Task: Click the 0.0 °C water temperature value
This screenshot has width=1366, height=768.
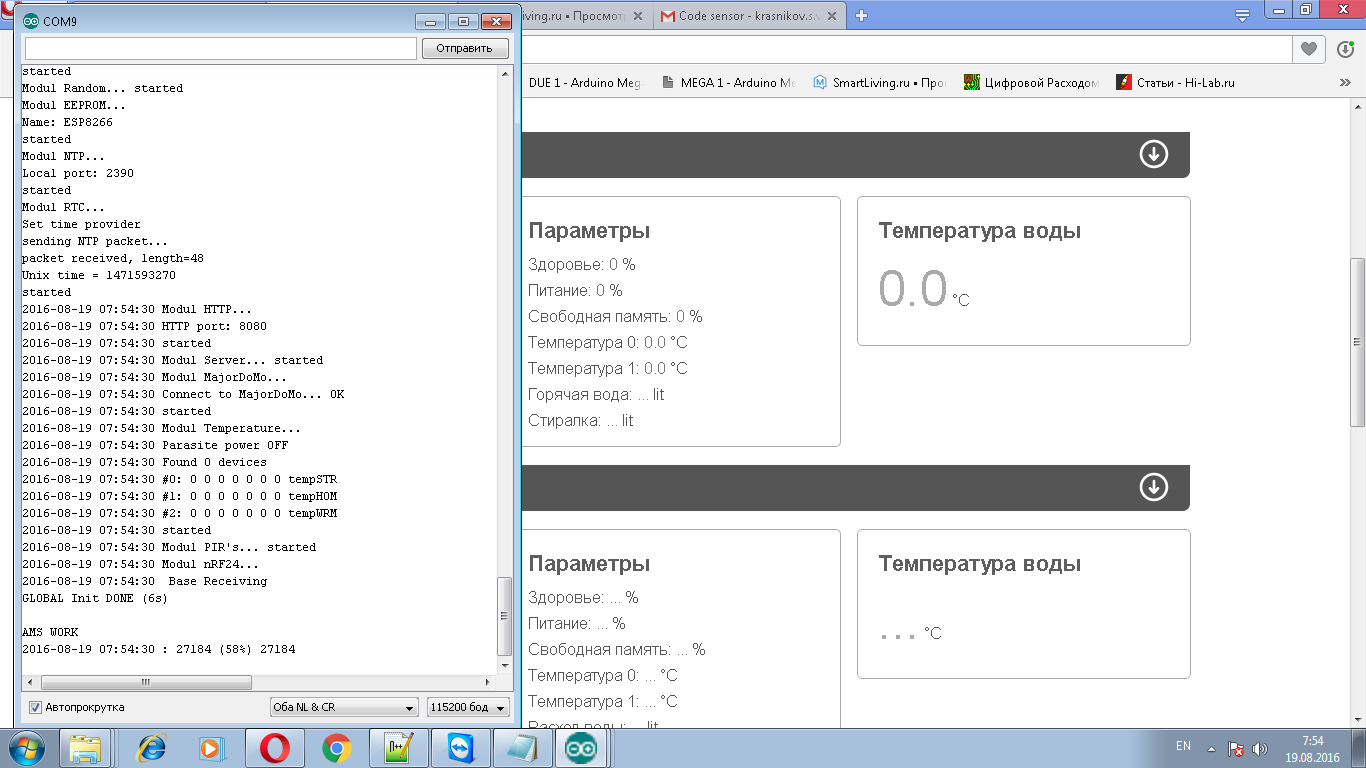Action: pyautogui.click(x=923, y=289)
